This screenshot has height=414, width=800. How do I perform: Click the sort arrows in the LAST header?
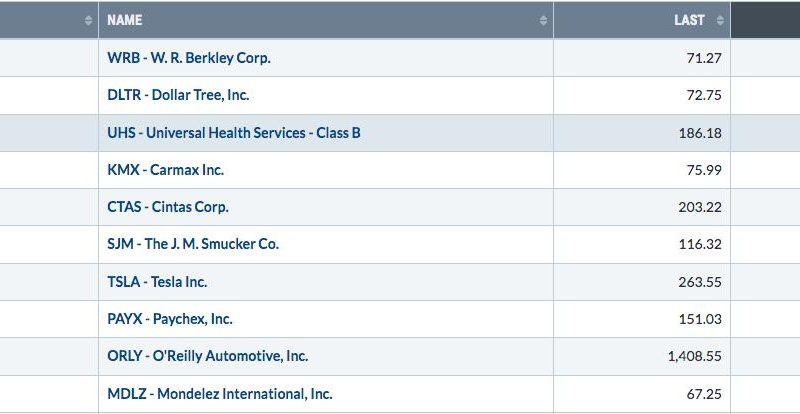[720, 20]
